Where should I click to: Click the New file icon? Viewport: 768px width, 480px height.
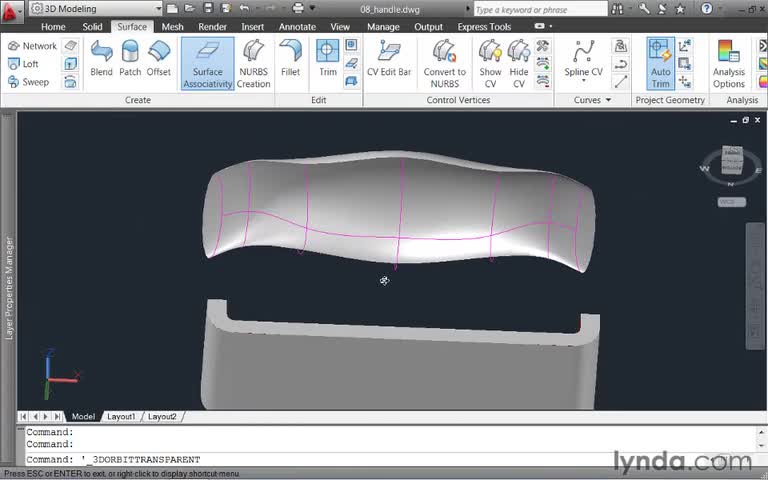[x=172, y=8]
